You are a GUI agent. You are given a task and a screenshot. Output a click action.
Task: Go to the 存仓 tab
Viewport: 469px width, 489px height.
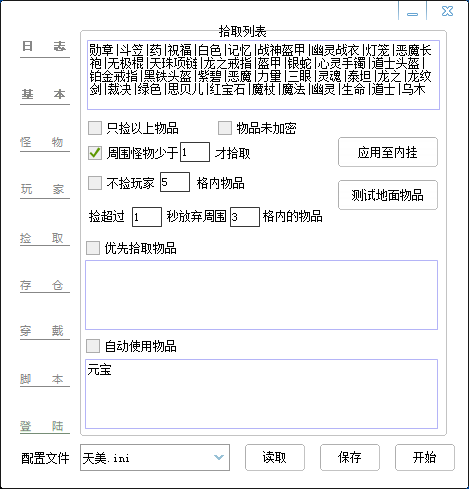(45, 286)
